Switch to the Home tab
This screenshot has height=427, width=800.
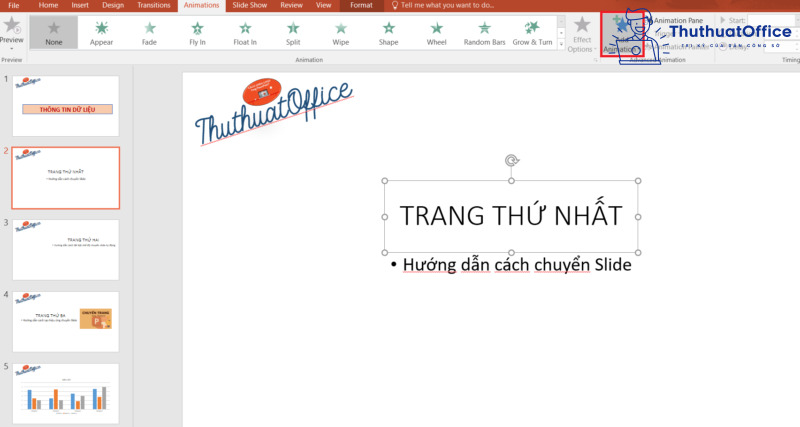coord(48,5)
